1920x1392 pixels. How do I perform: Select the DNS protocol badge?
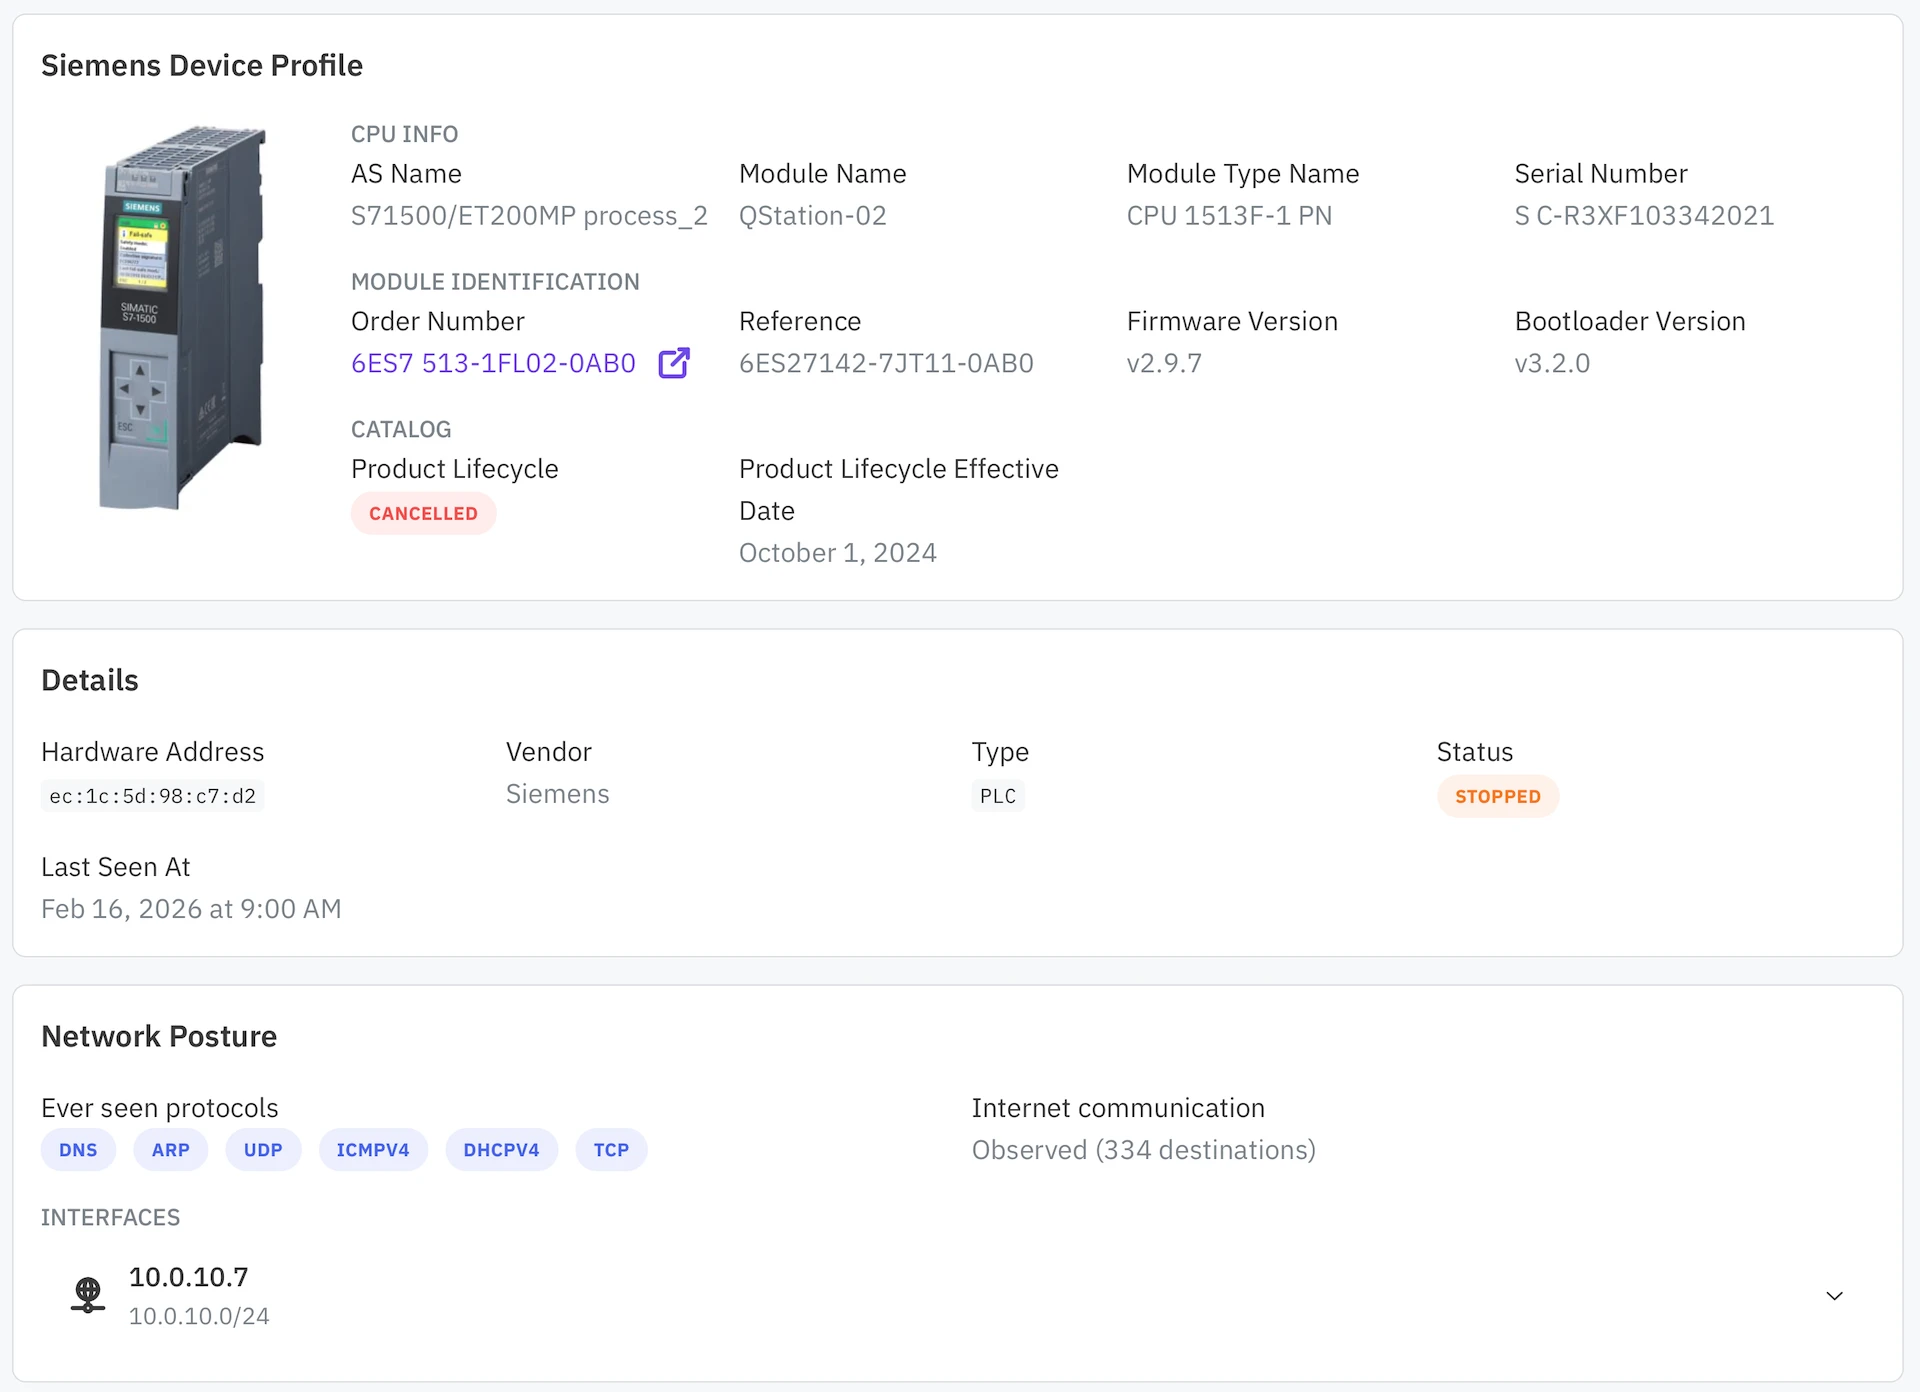click(78, 1149)
